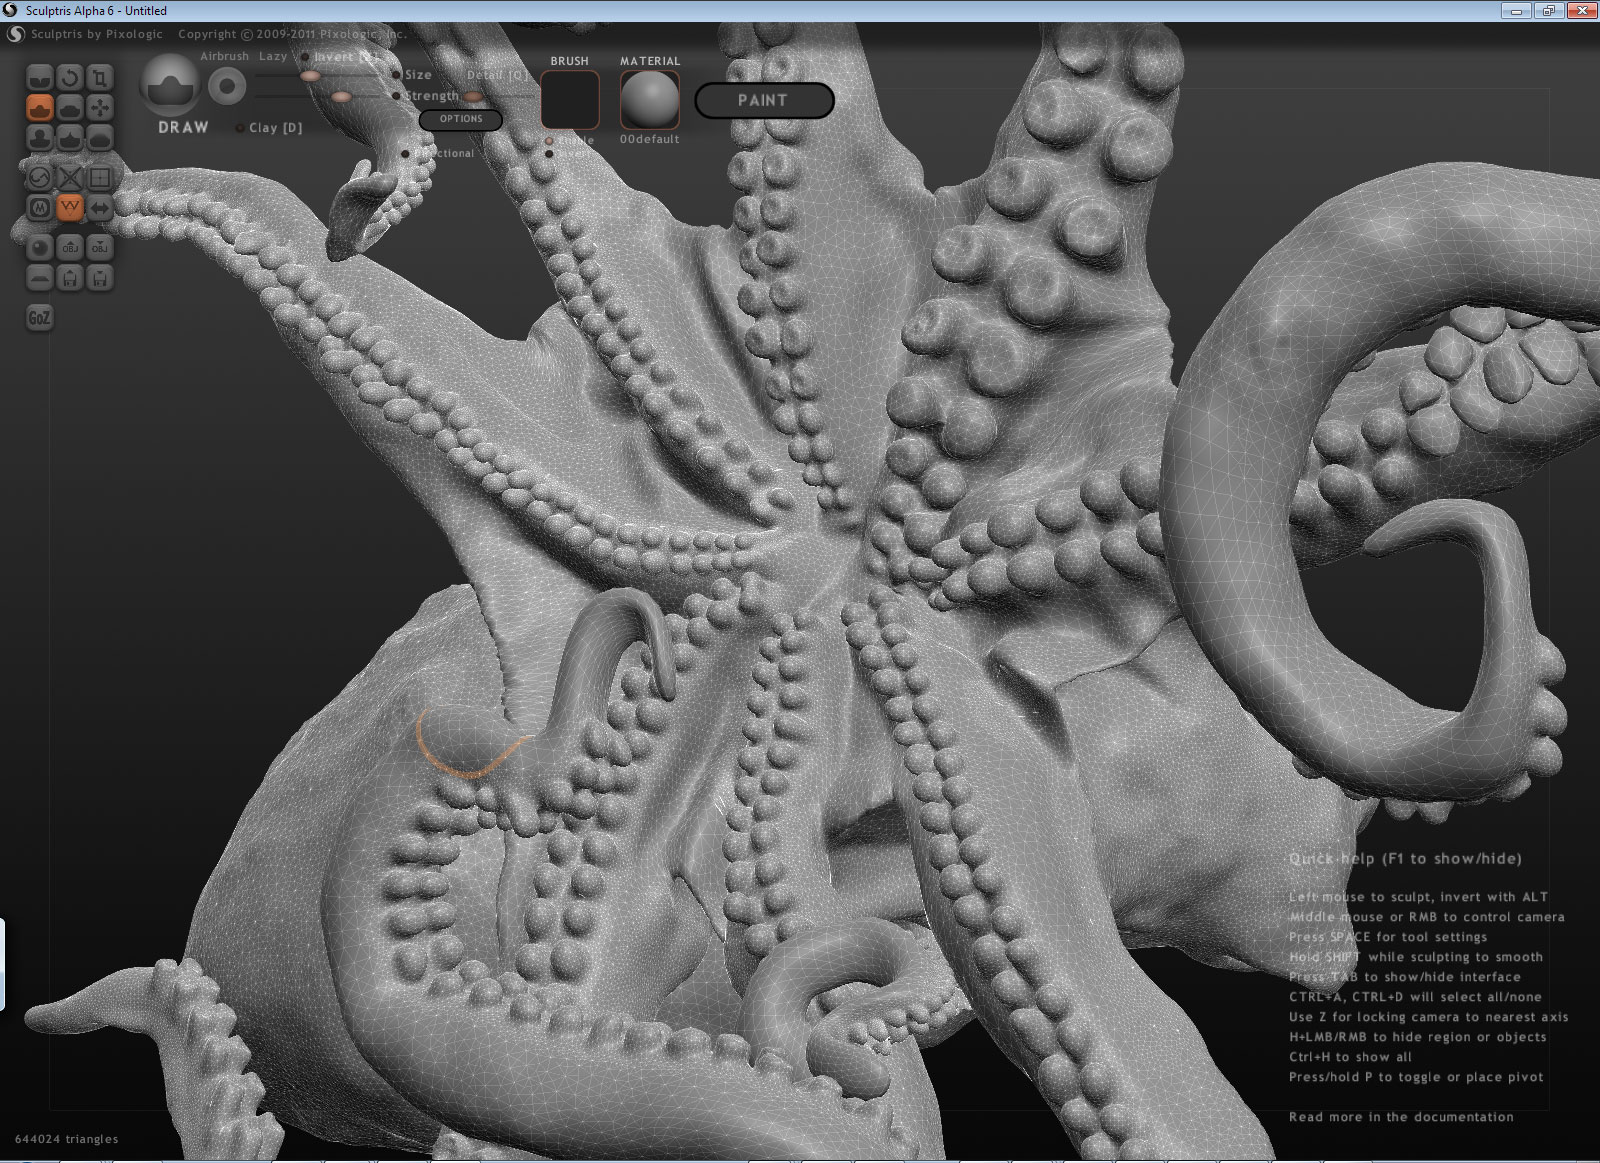The height and width of the screenshot is (1163, 1600).
Task: Click the Size slider handle
Action: (x=310, y=76)
